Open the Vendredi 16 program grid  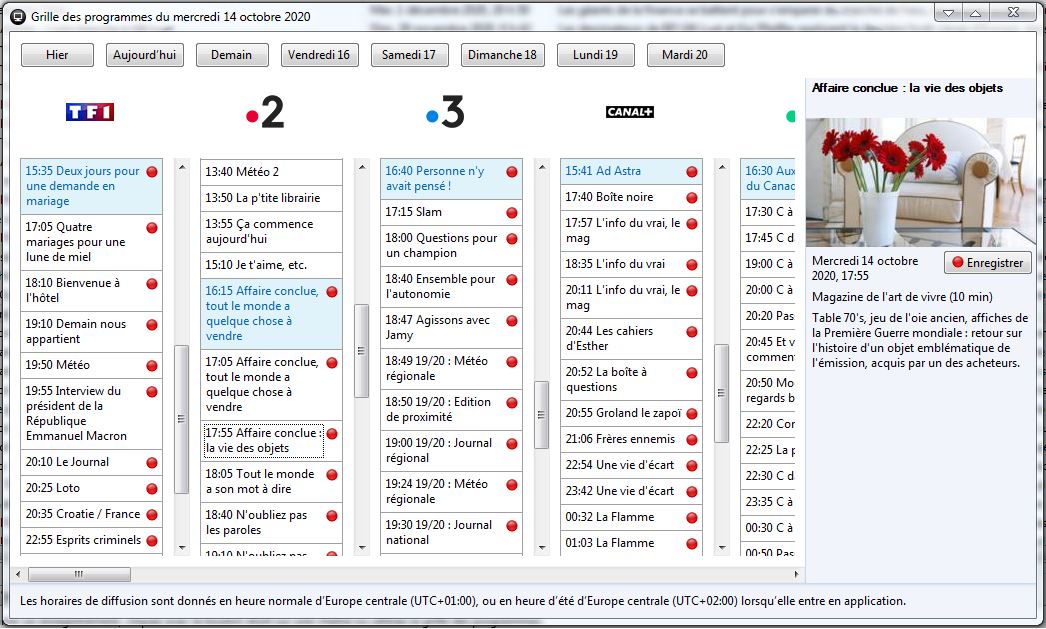pyautogui.click(x=319, y=55)
